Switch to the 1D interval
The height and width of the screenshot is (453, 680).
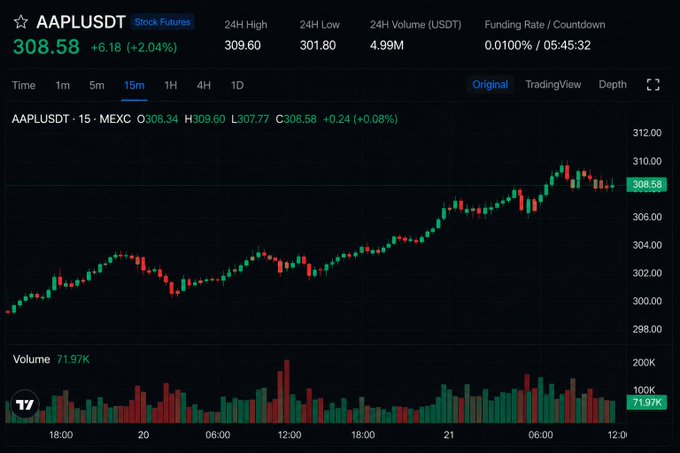click(237, 85)
